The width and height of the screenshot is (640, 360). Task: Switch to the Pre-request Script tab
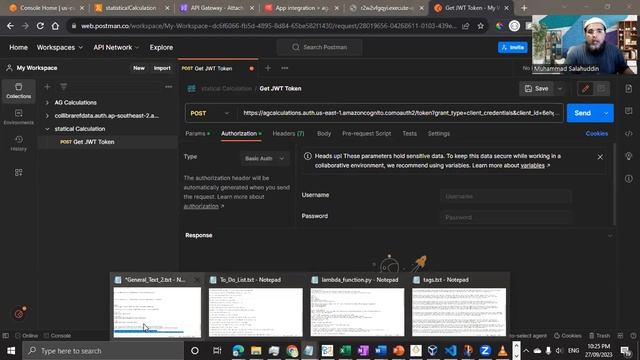point(366,133)
